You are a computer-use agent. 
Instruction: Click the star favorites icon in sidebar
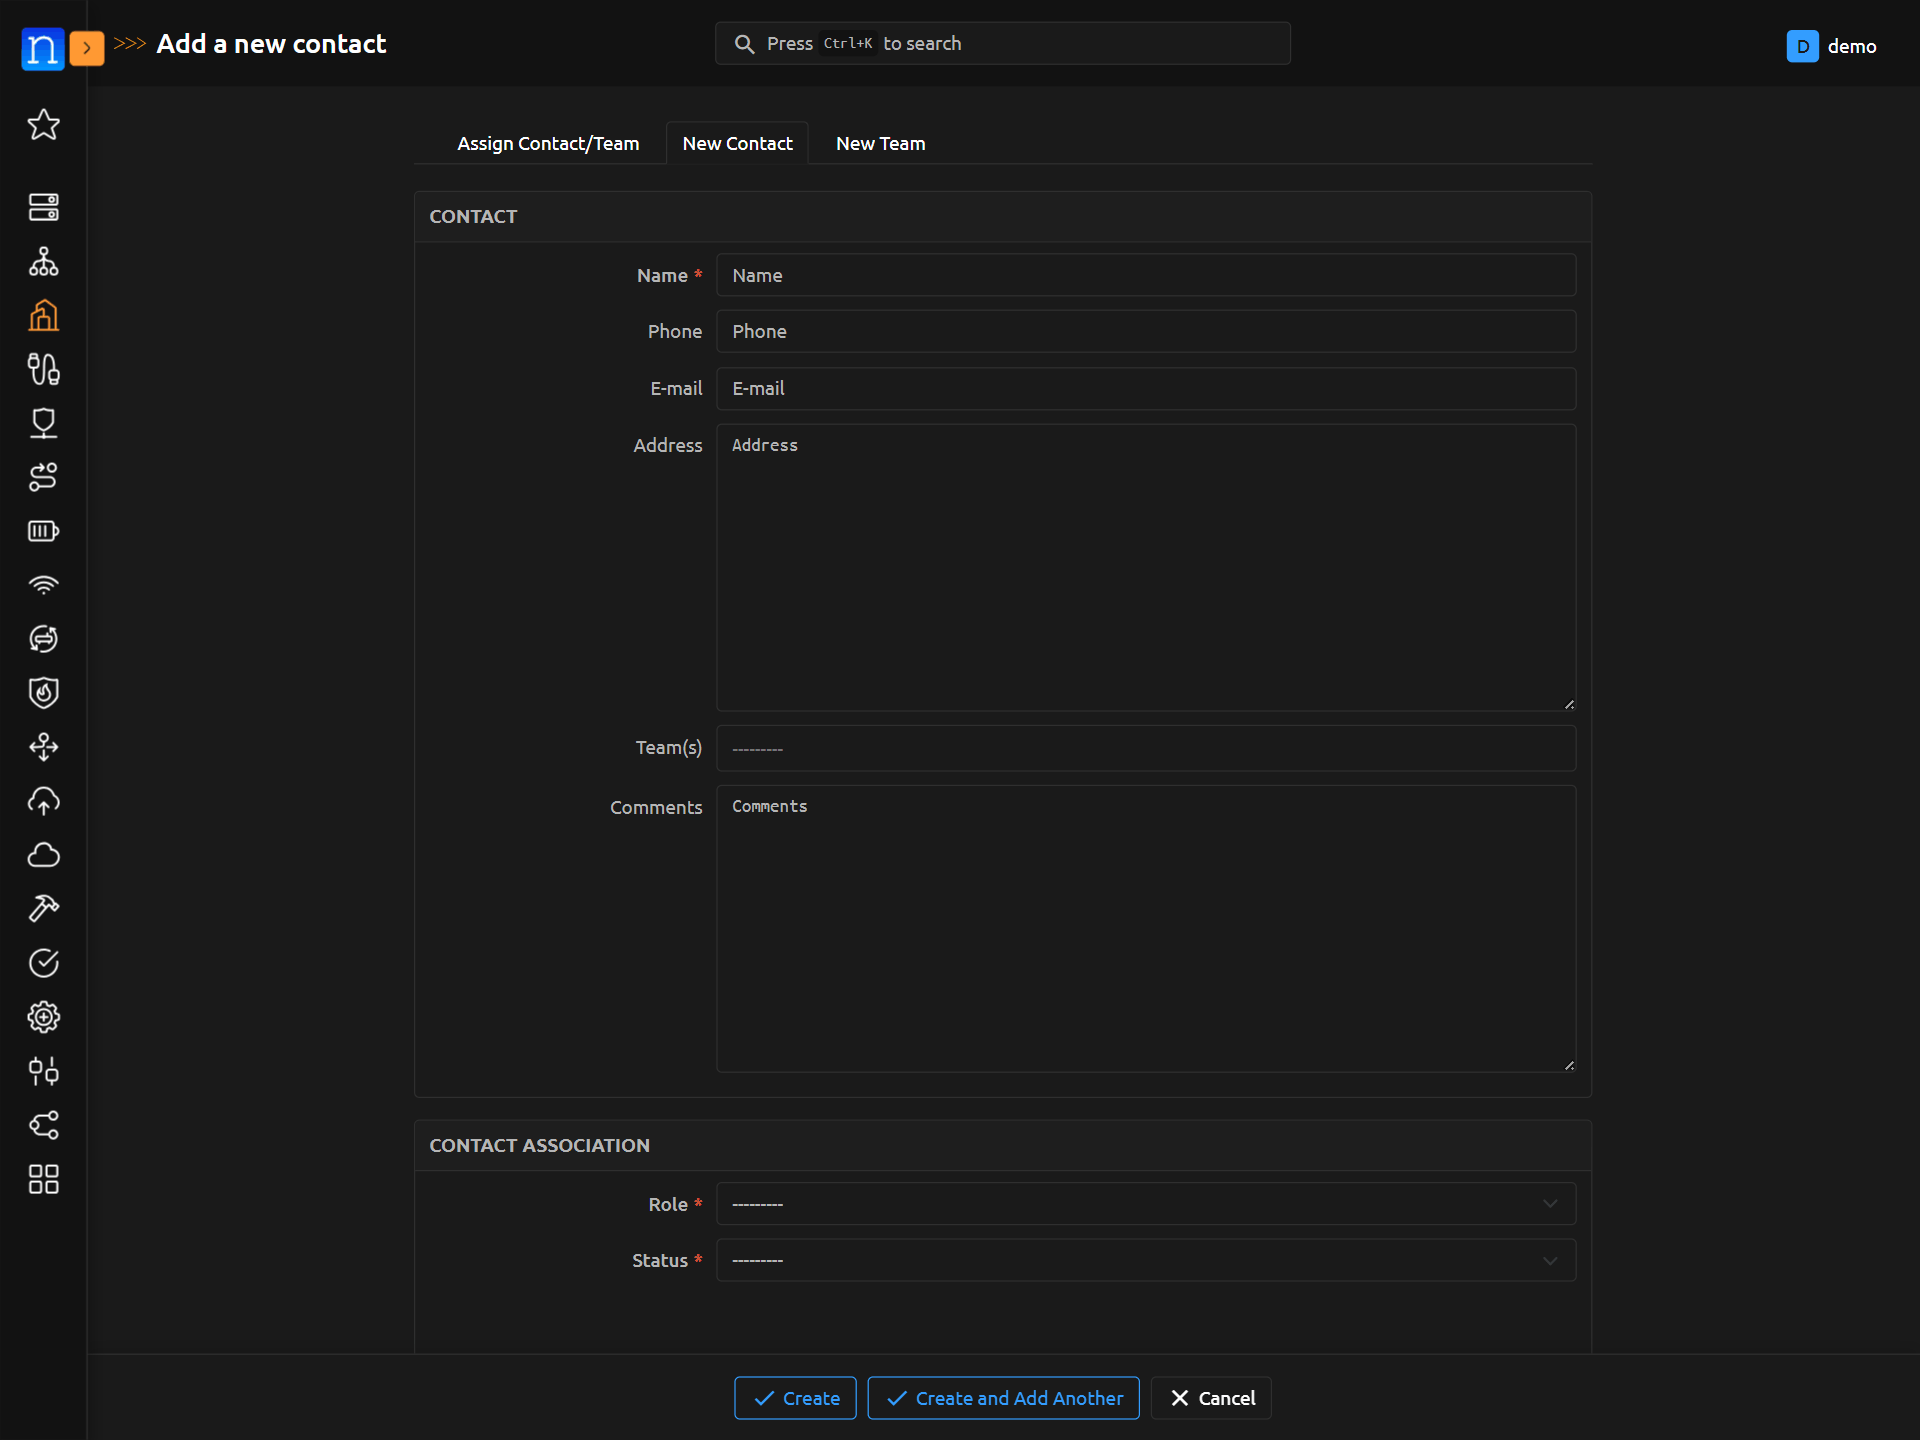click(43, 125)
